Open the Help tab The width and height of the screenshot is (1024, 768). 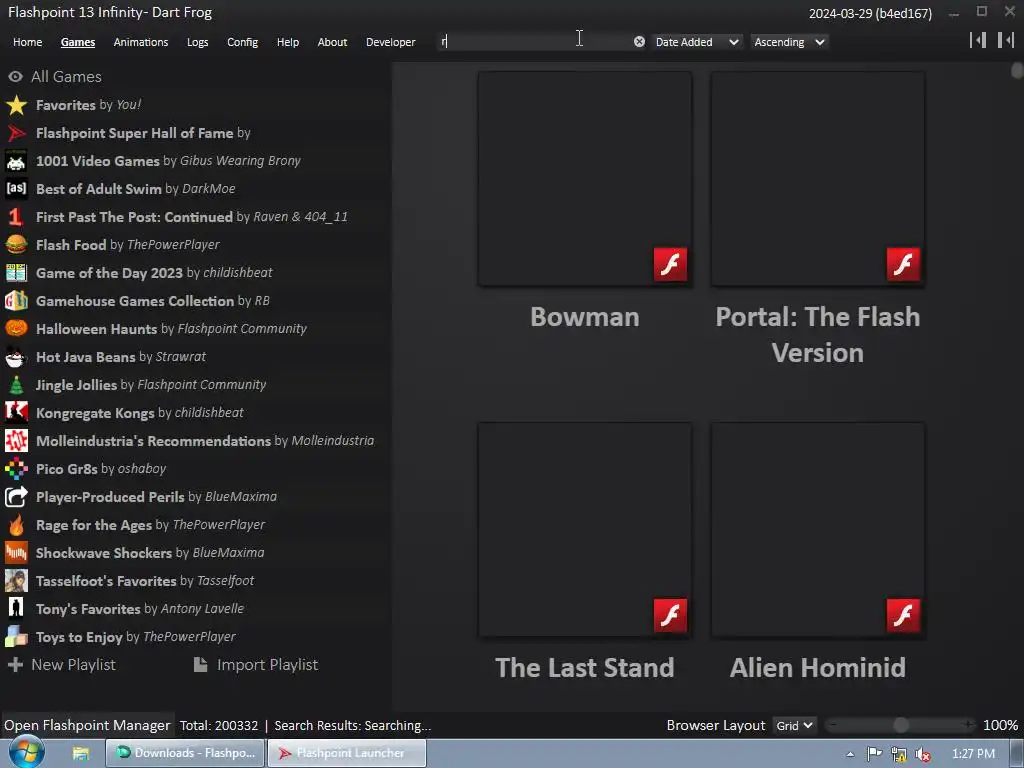pos(288,42)
